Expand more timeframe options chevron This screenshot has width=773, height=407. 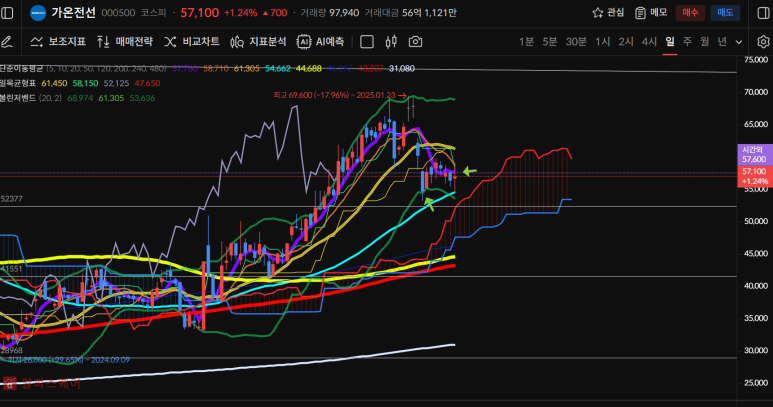point(738,42)
